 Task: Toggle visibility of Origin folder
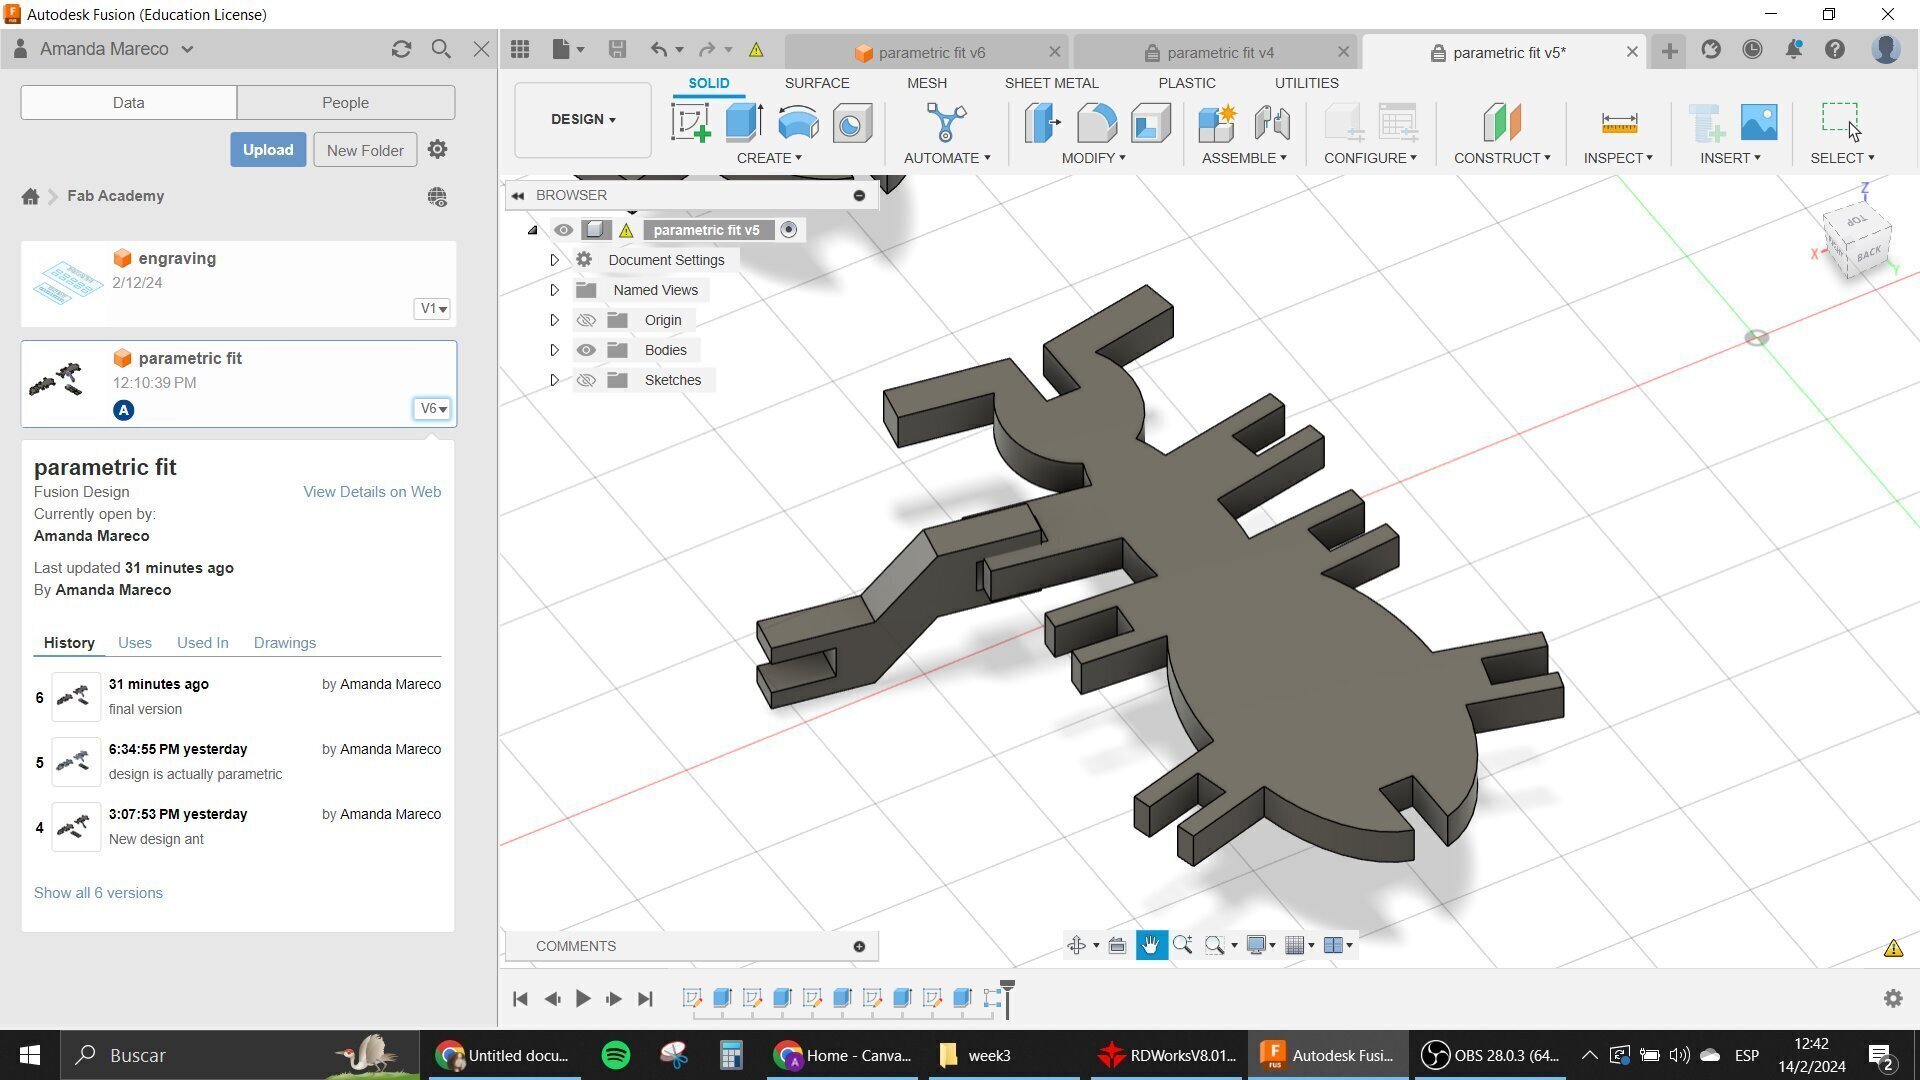click(x=586, y=320)
